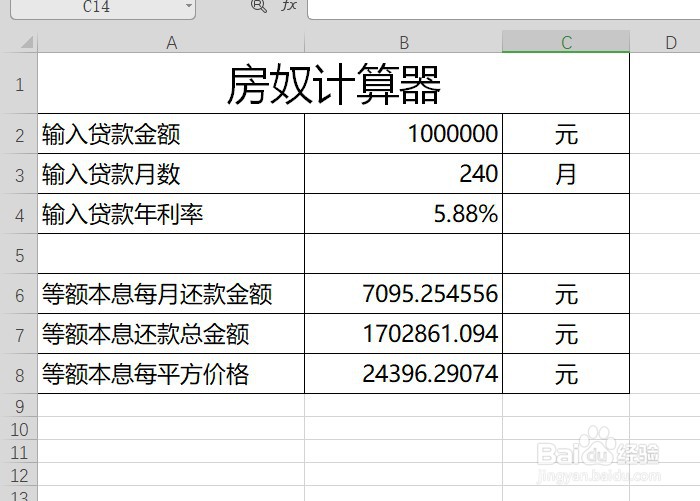Viewport: 700px width, 501px height.
Task: Click empty cell B10
Action: (x=404, y=429)
